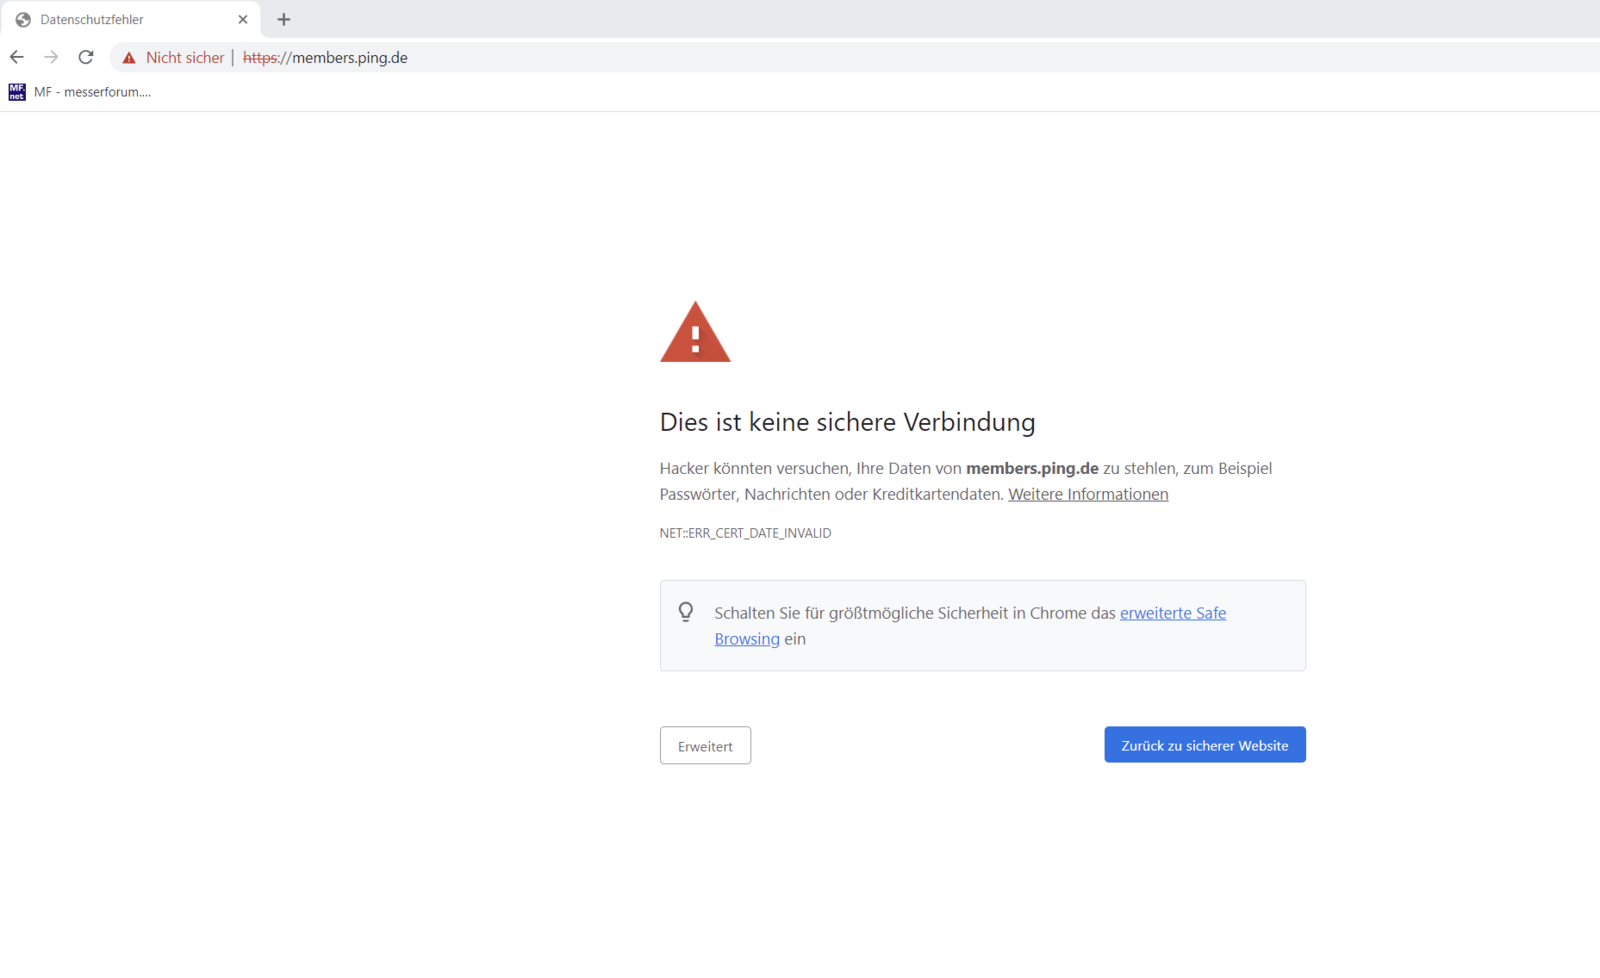Click the Erweitert button
This screenshot has width=1600, height=978.
pos(705,746)
